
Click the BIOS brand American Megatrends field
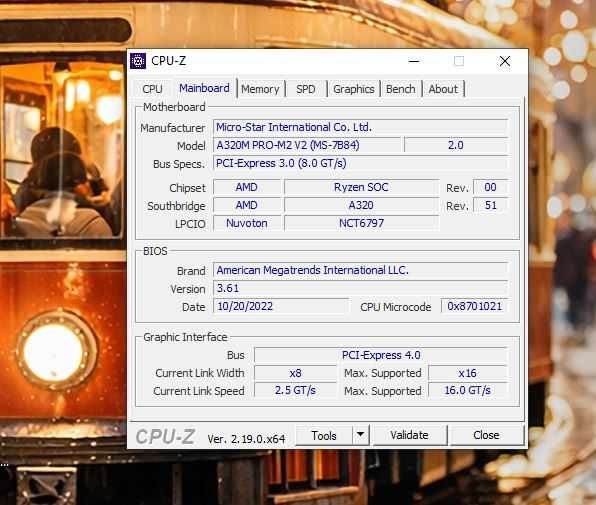[360, 270]
